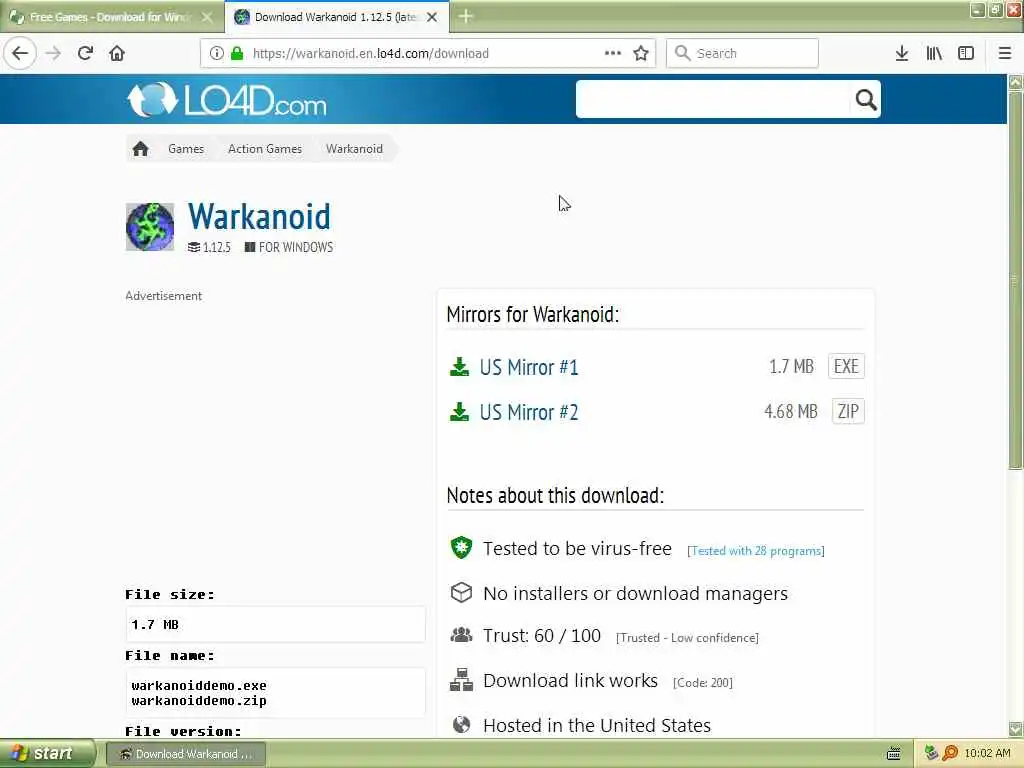1024x768 pixels.
Task: Click the green download icon for Mirror #1
Action: 460,367
